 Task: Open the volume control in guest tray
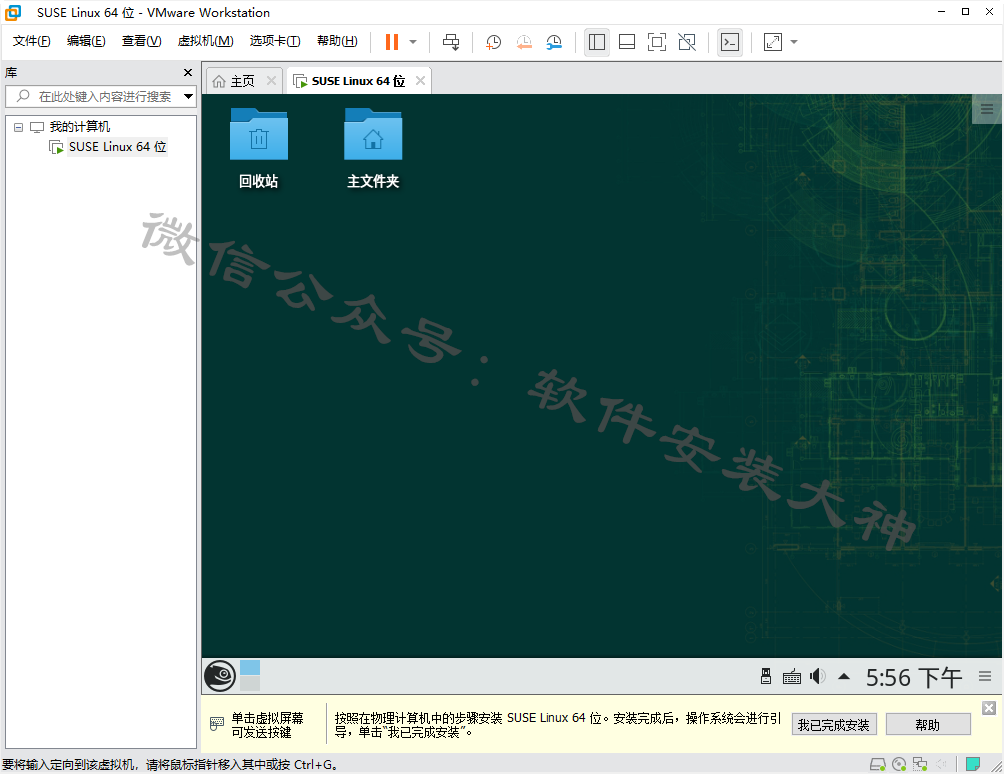(818, 676)
